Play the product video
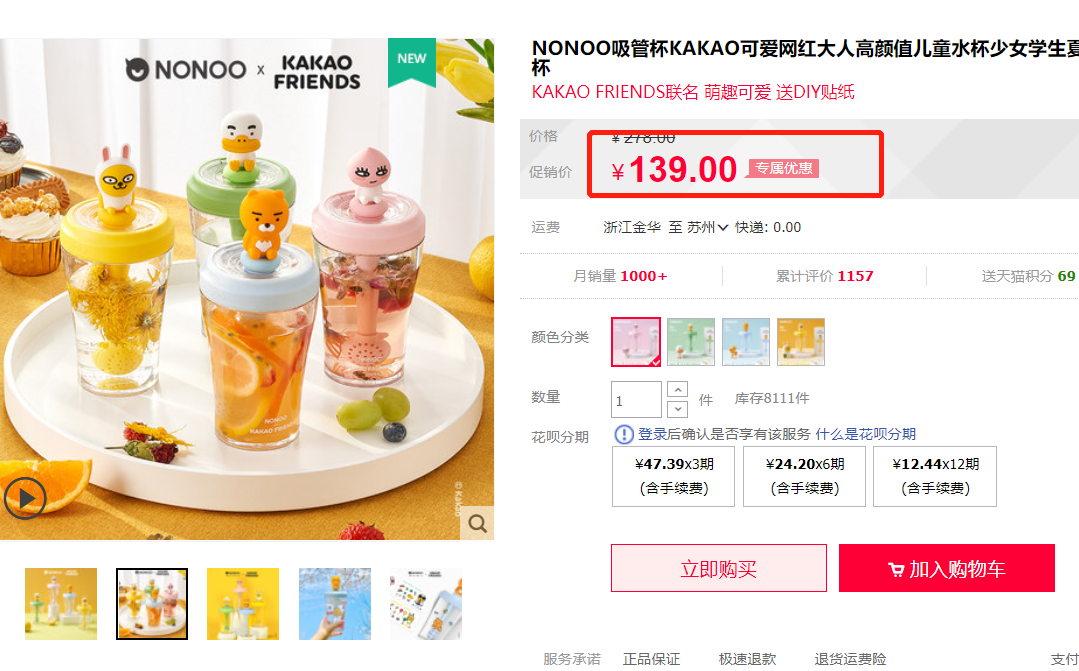 tap(25, 498)
